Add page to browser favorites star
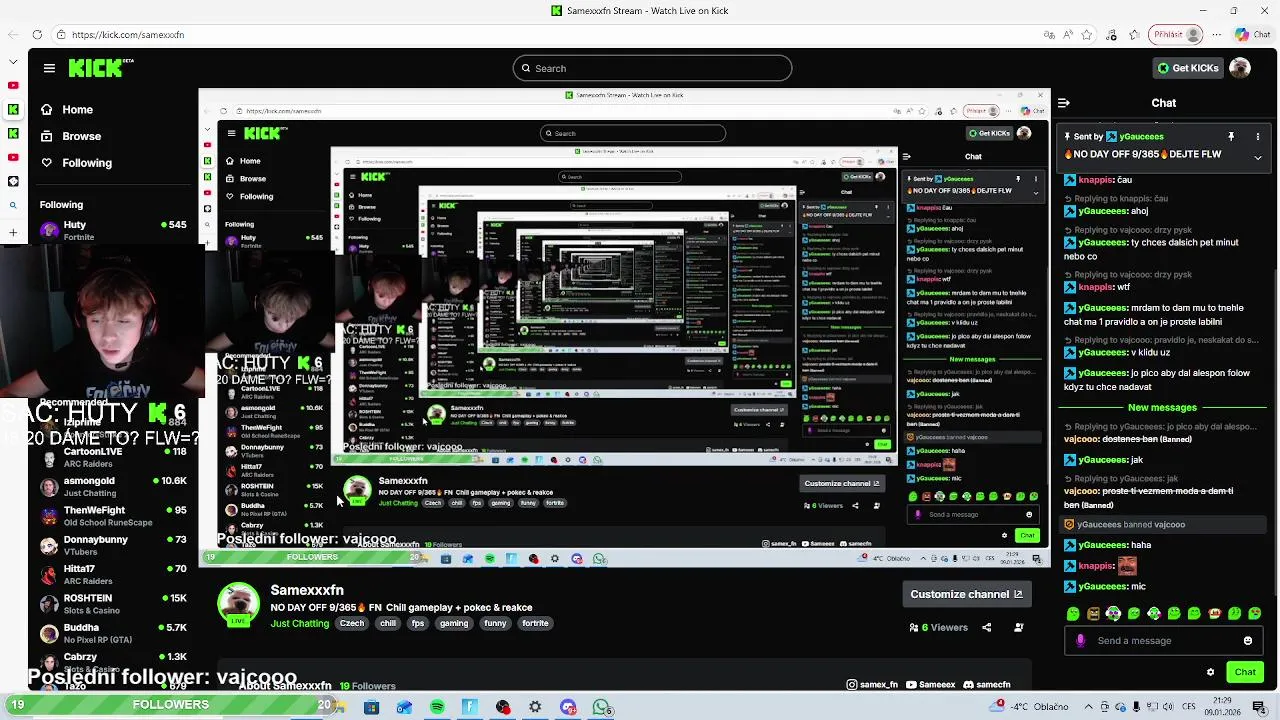 click(x=1086, y=35)
